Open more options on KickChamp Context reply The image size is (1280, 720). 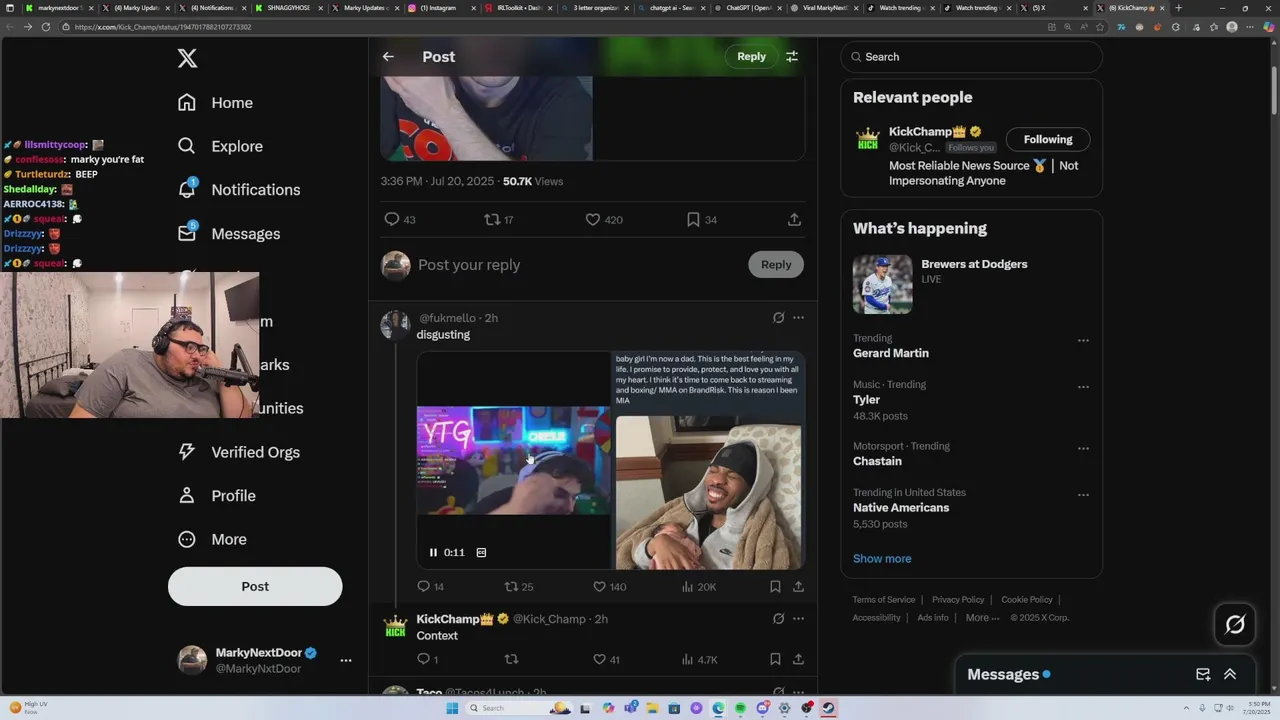point(798,619)
